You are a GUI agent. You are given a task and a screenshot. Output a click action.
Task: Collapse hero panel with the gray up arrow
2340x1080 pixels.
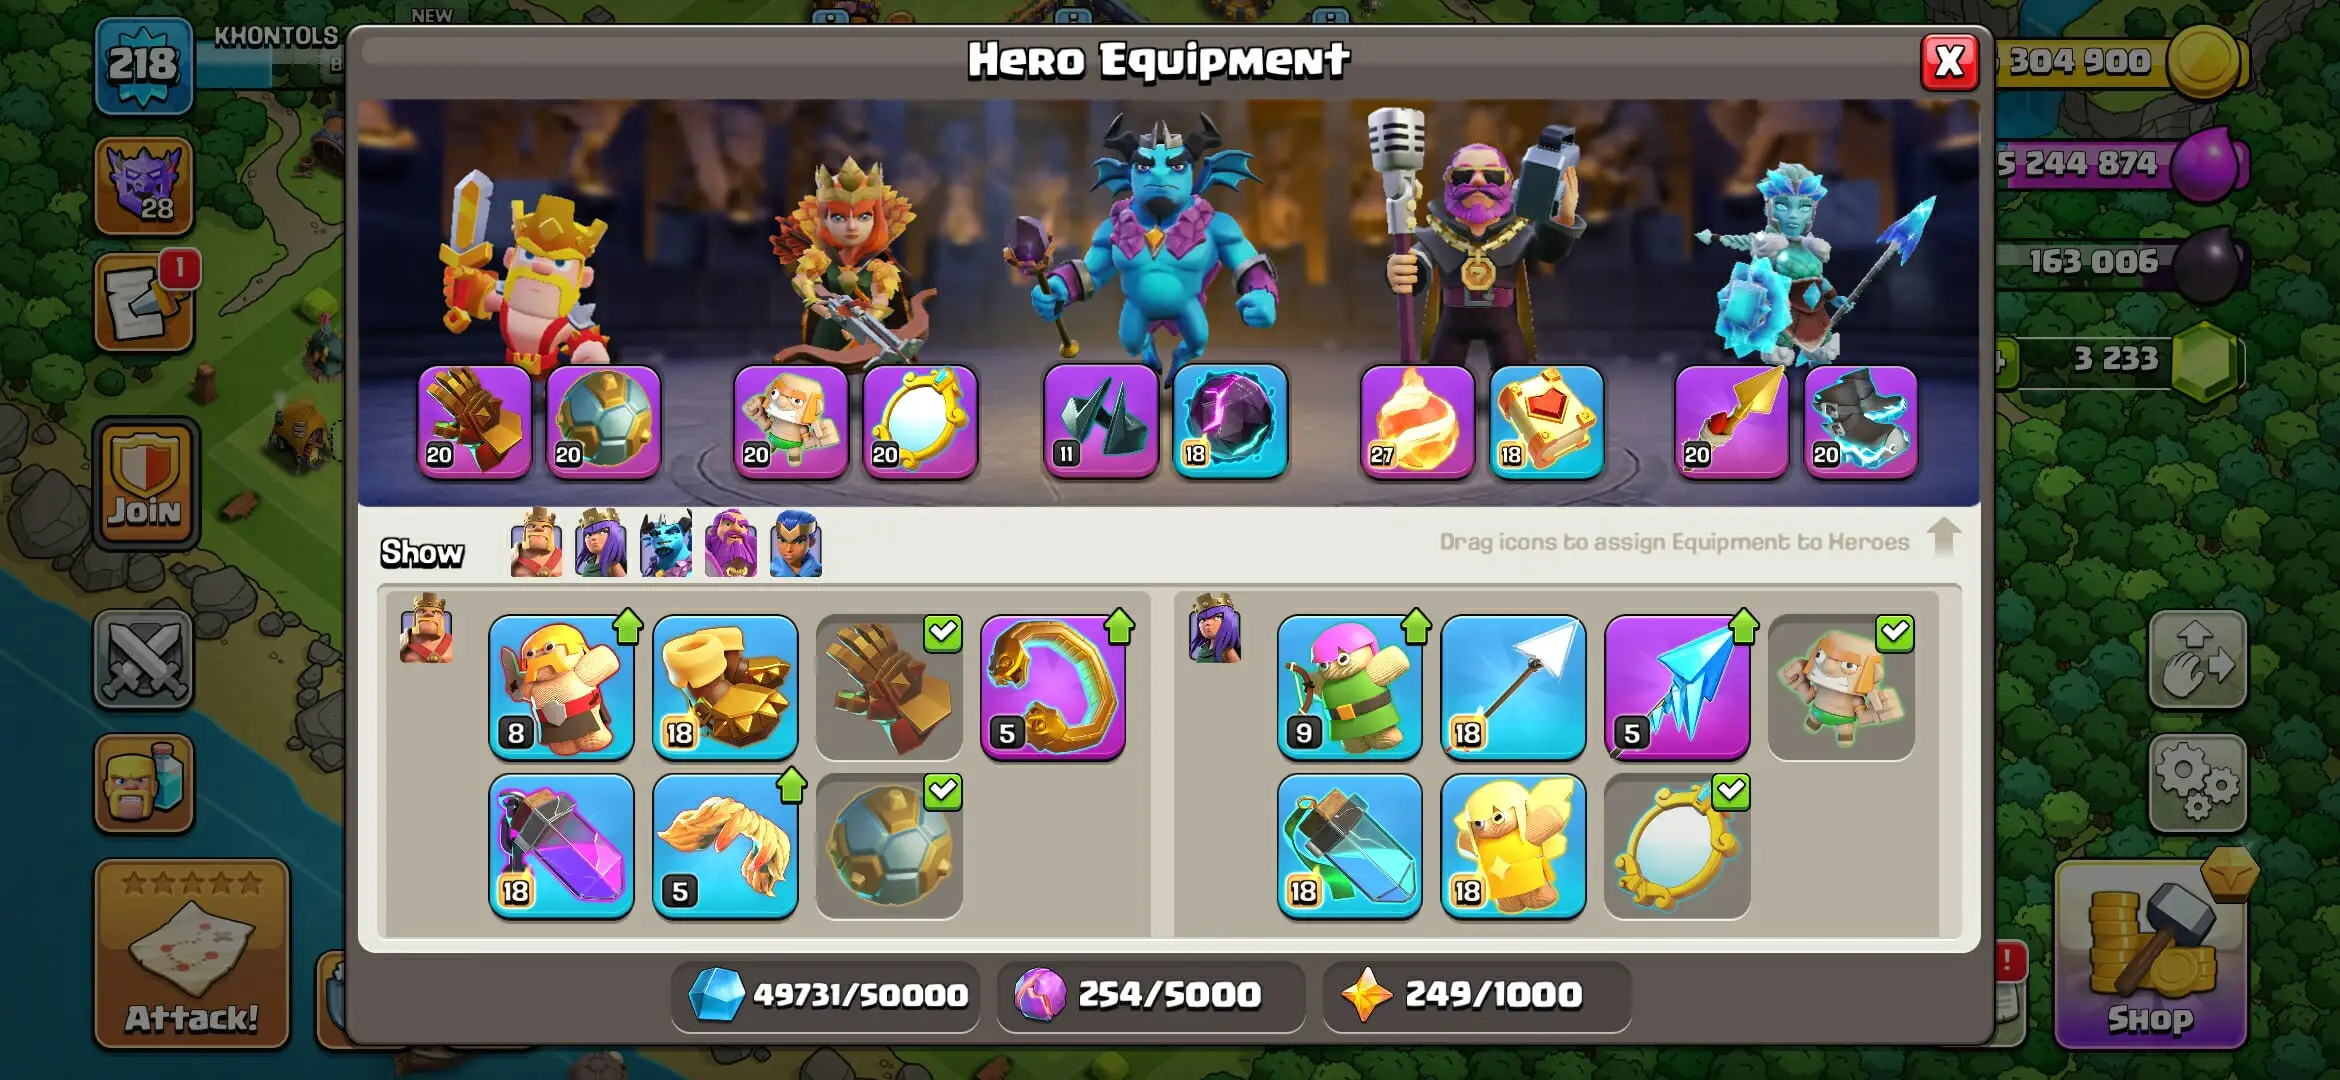(1943, 538)
